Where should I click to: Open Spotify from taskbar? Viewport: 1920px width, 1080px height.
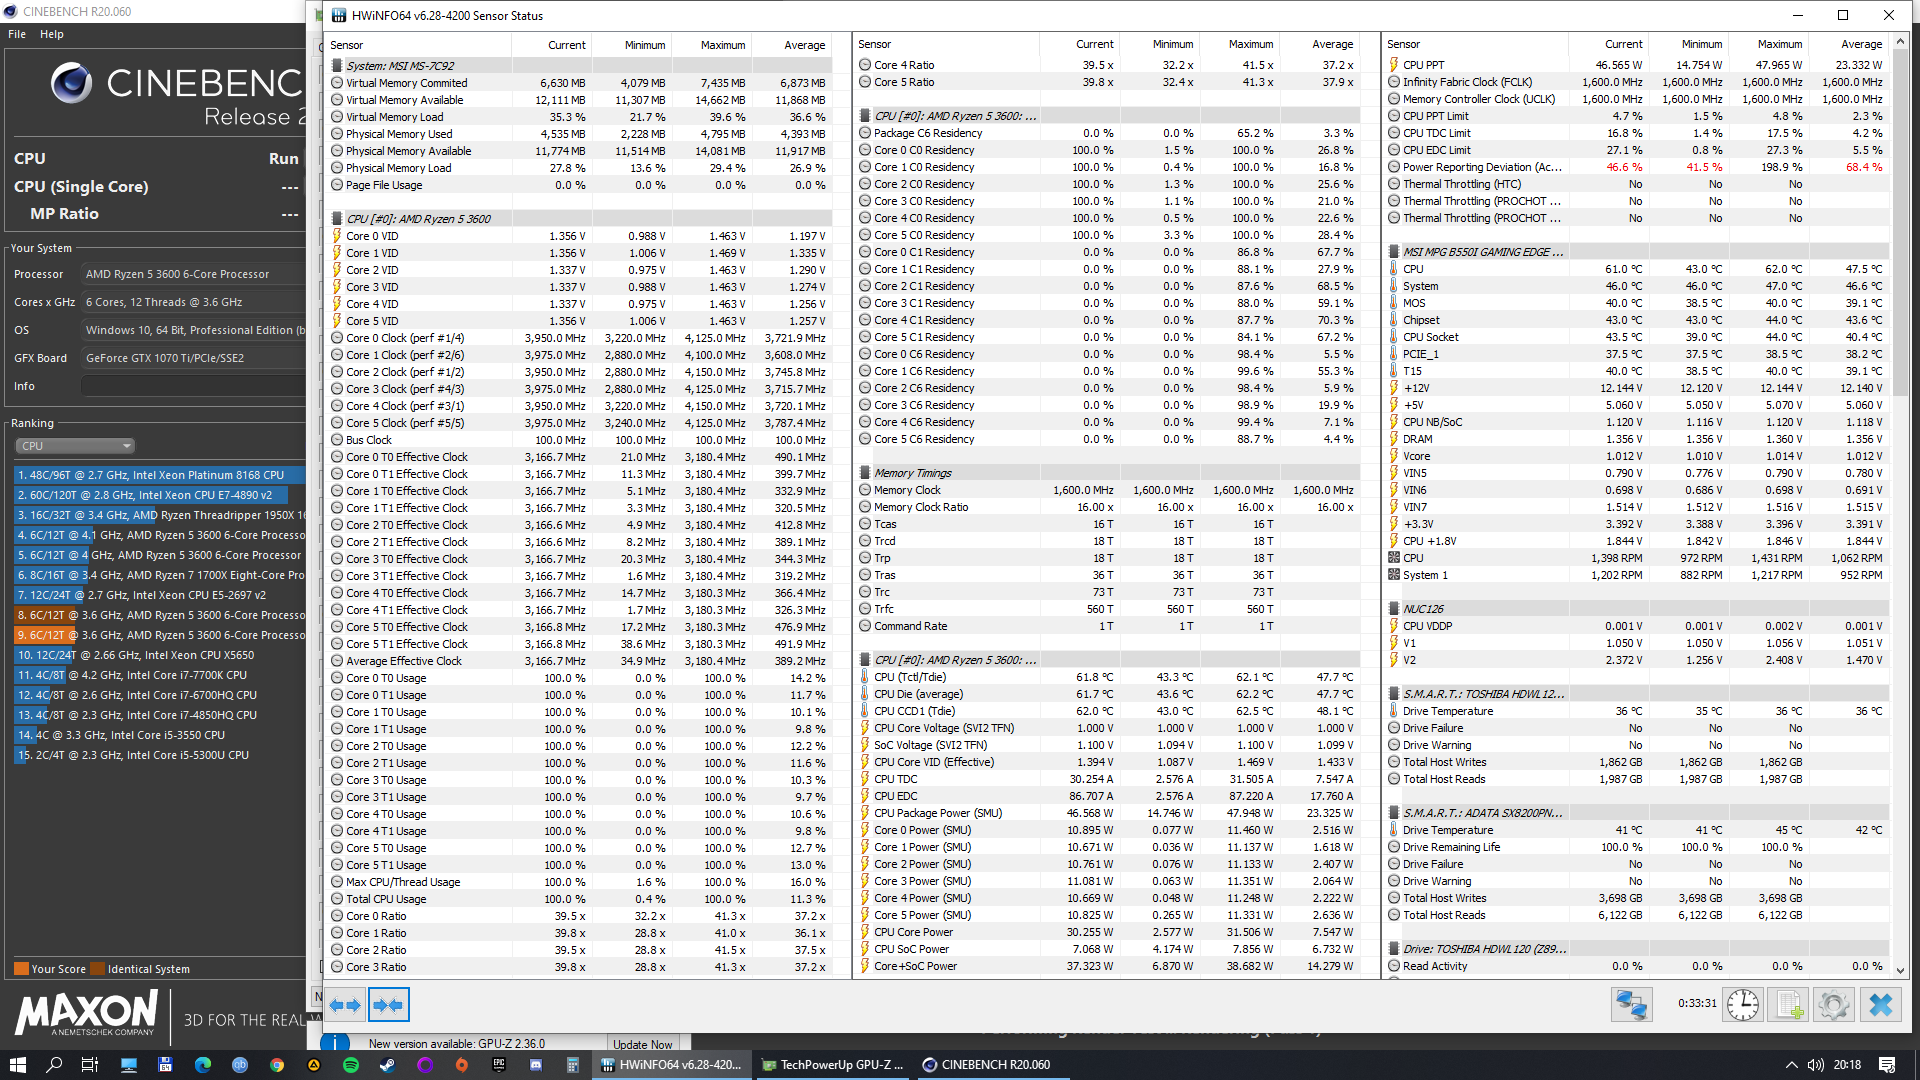(351, 1065)
